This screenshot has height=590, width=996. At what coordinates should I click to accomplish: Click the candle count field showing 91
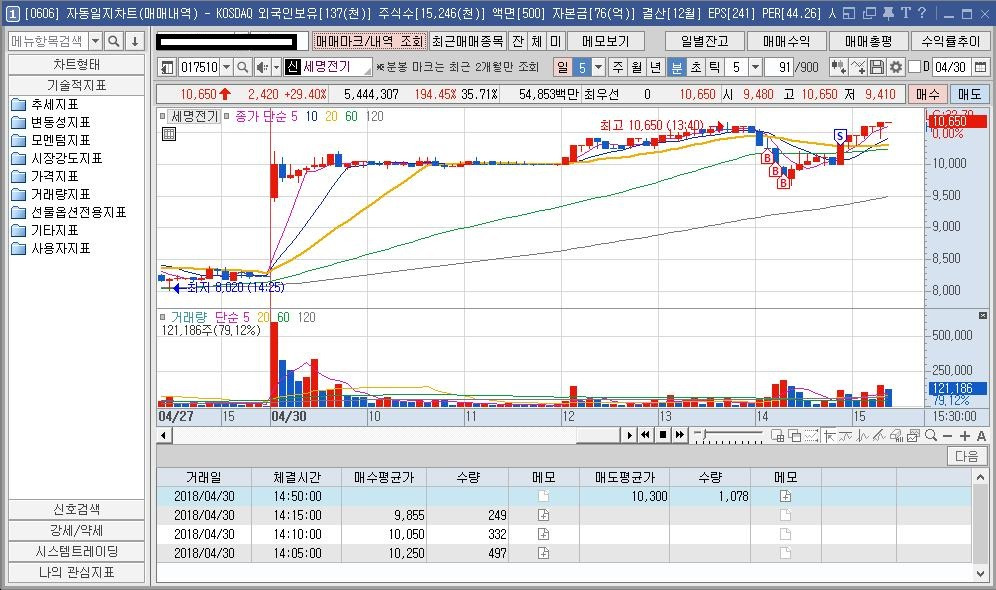(x=779, y=67)
